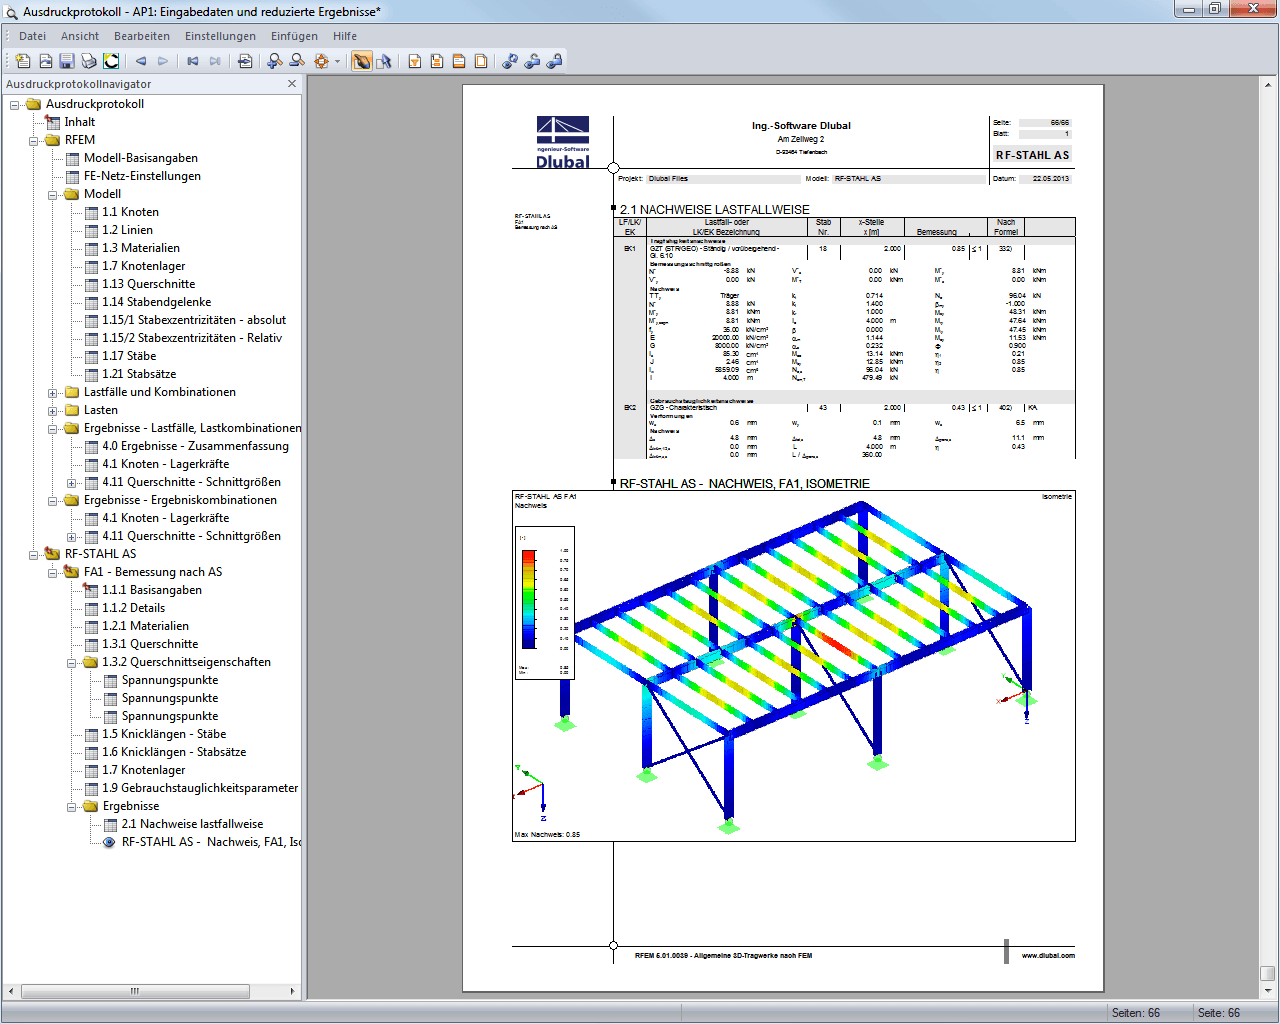Select Modell-Basisangaben entry
1280x1024 pixels.
click(141, 158)
